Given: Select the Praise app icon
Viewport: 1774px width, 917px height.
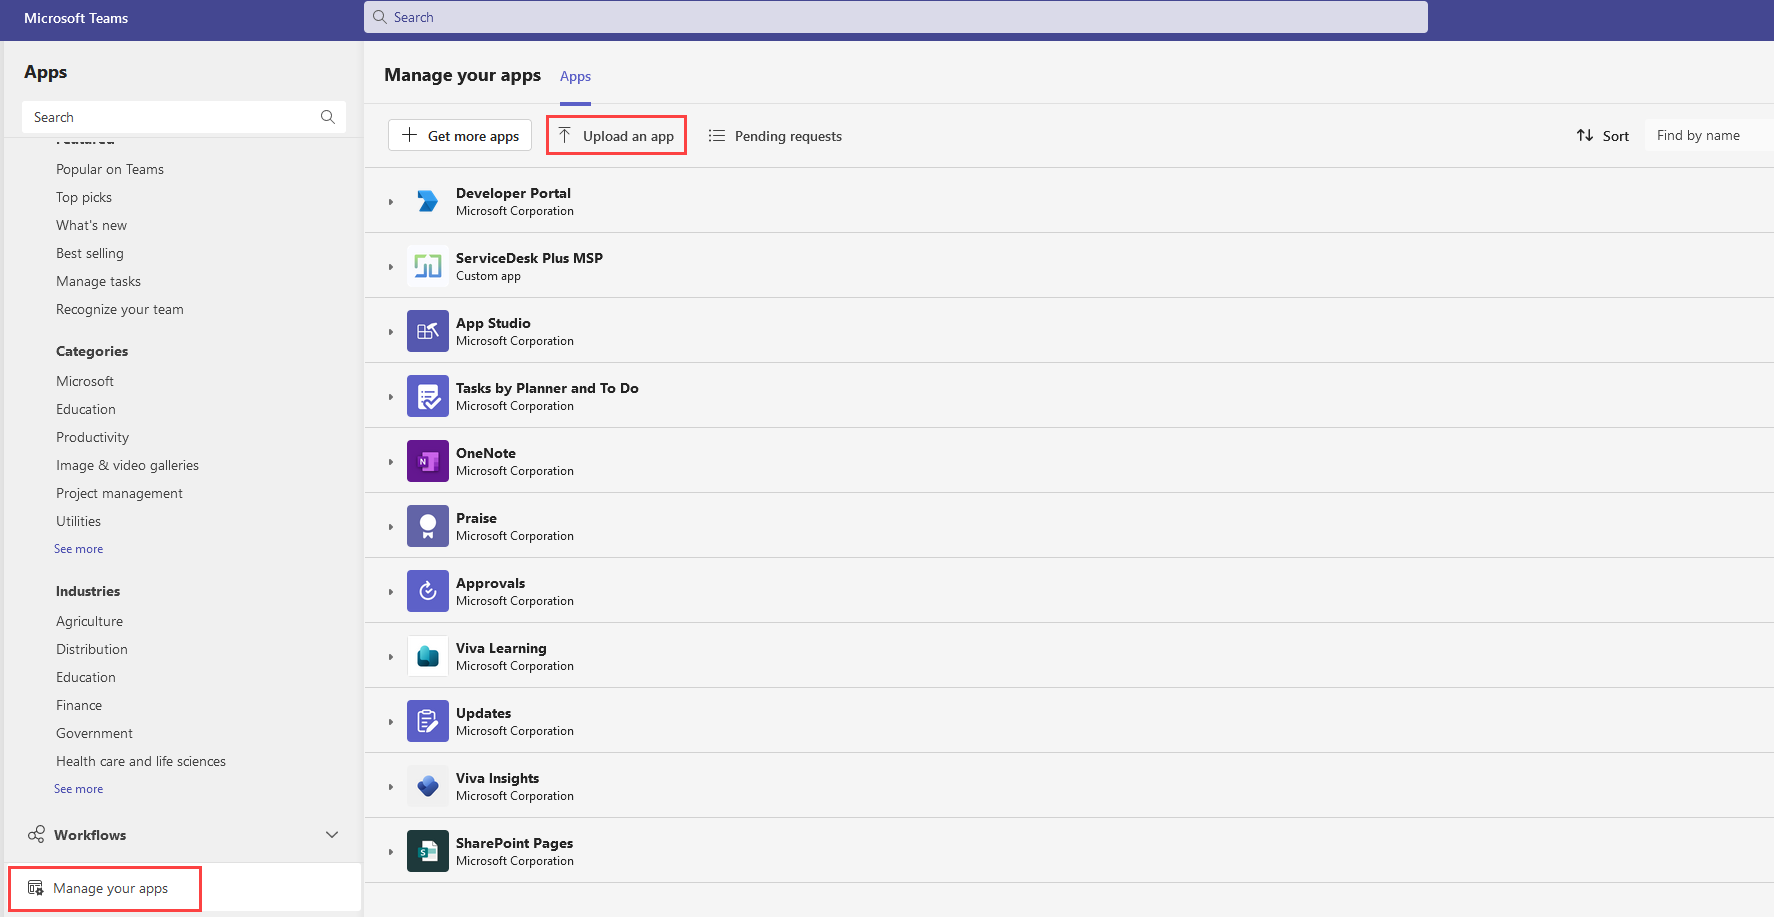Looking at the screenshot, I should 428,526.
